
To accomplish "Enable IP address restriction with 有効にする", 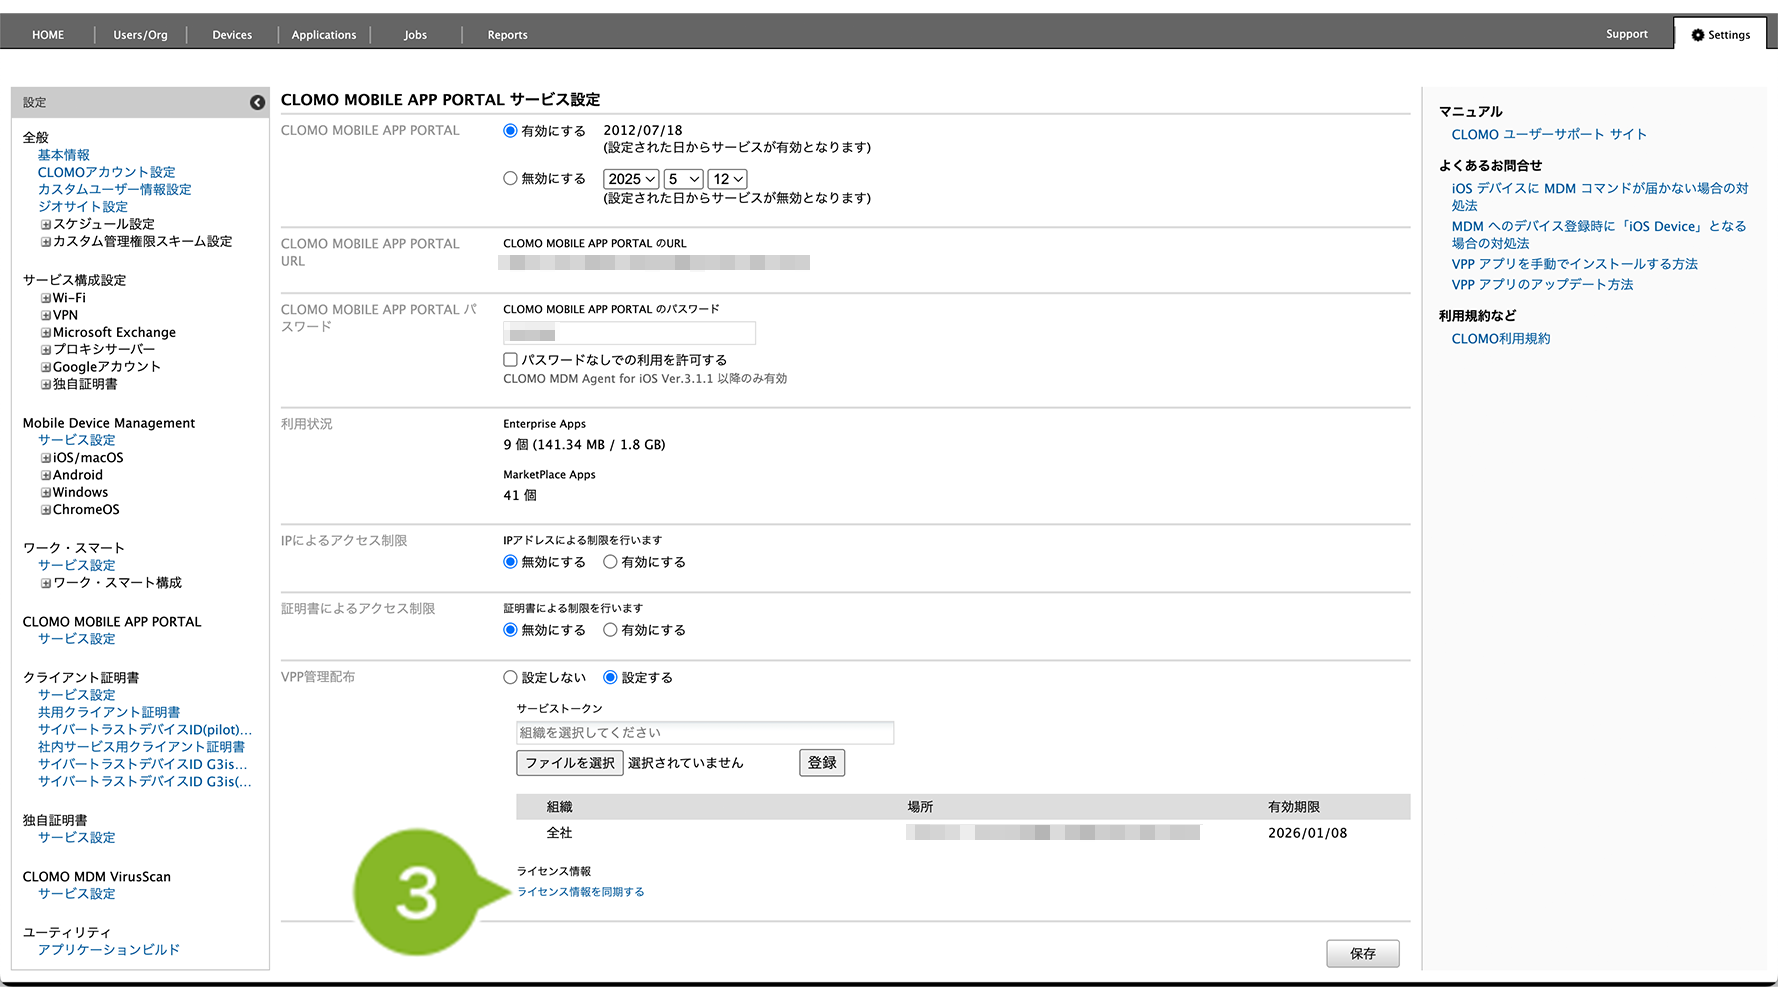I will pos(610,562).
